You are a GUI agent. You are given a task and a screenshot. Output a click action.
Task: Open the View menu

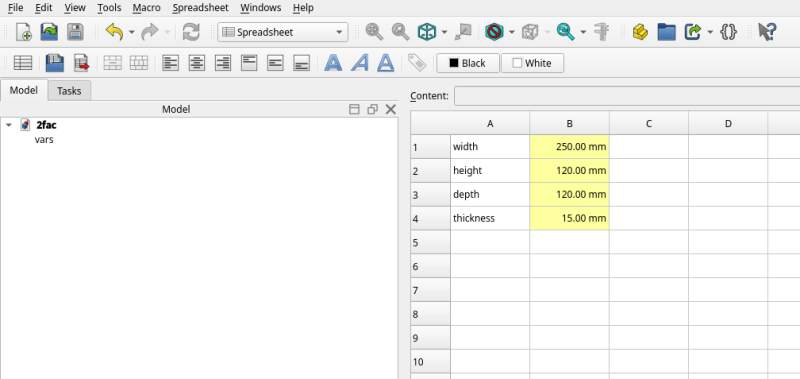pyautogui.click(x=74, y=8)
